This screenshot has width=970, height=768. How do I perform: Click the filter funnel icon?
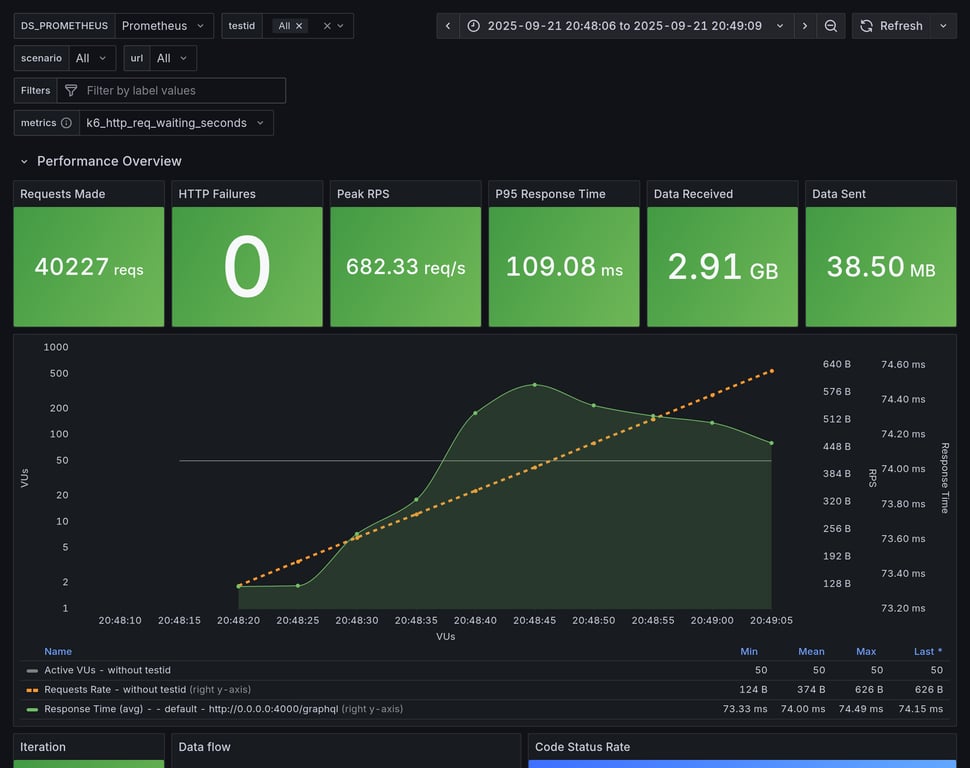coord(71,91)
